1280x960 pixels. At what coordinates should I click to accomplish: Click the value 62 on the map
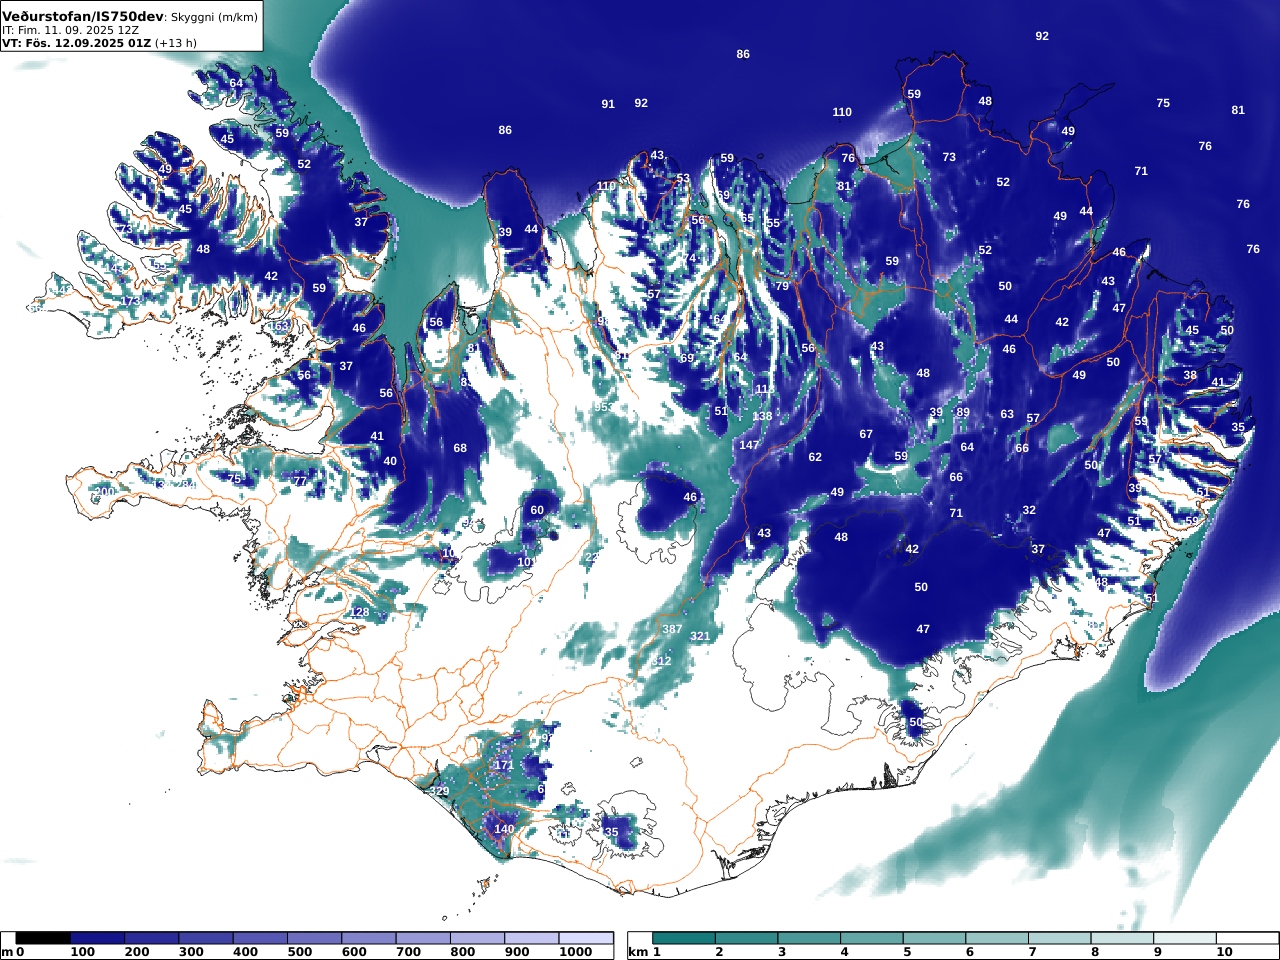coord(815,457)
